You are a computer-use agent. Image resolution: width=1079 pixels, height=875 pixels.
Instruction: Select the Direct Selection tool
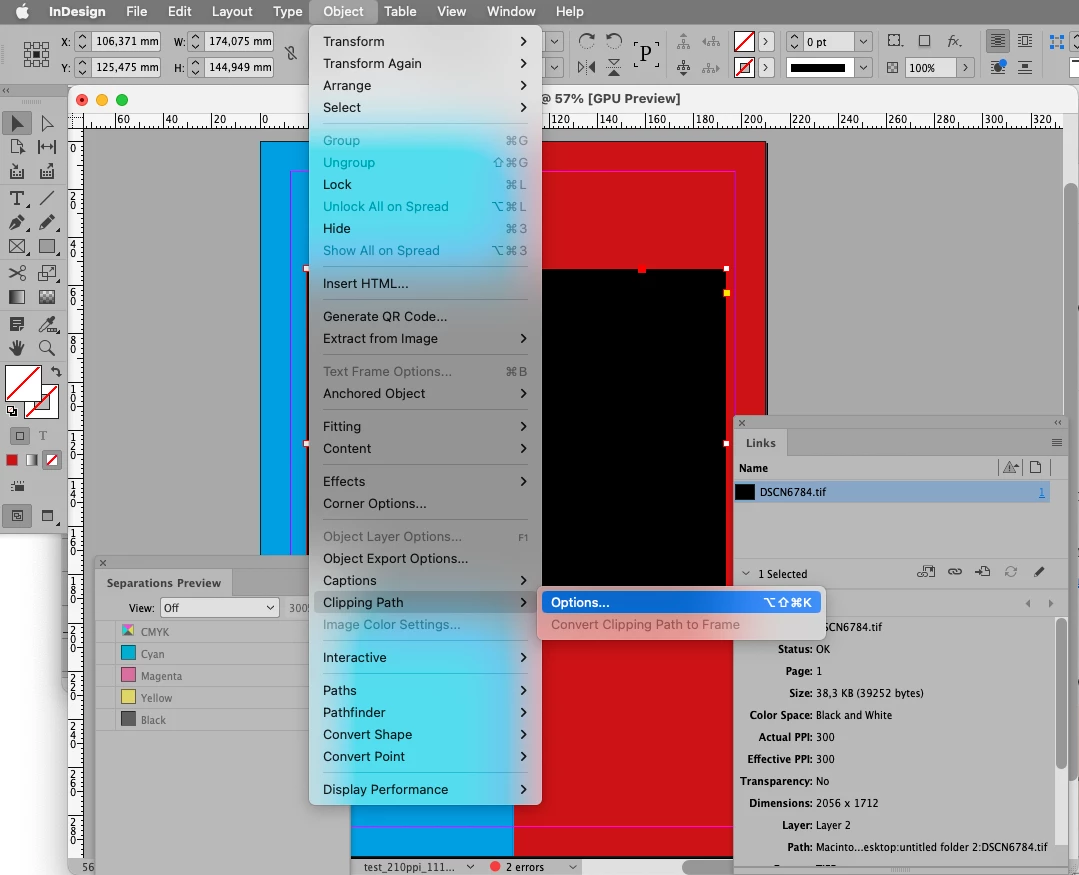click(x=47, y=123)
